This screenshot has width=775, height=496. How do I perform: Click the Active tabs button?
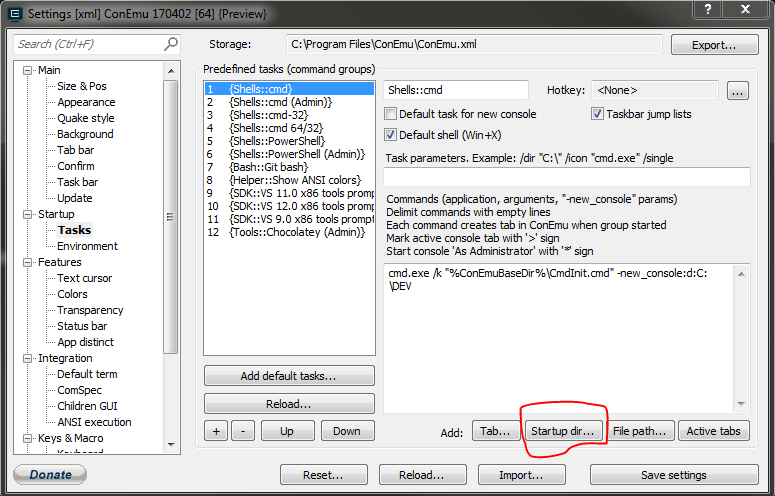point(714,431)
